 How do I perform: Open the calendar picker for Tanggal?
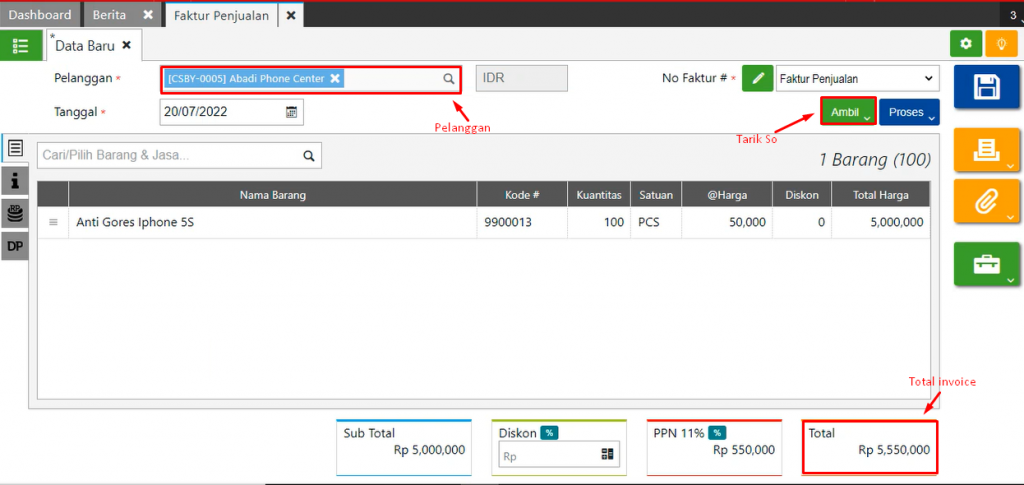[x=291, y=112]
